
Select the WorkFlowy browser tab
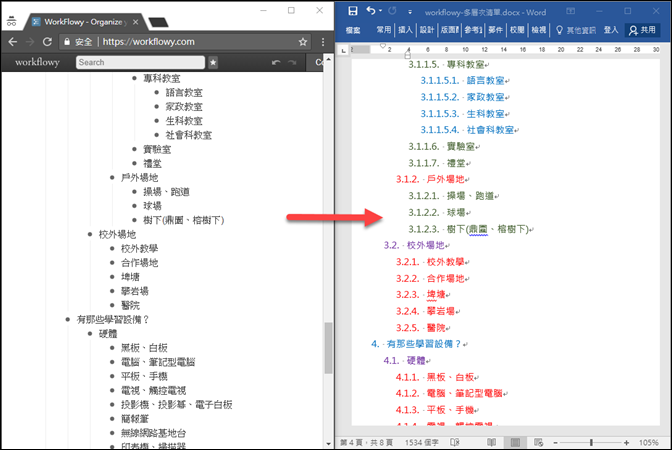click(84, 22)
